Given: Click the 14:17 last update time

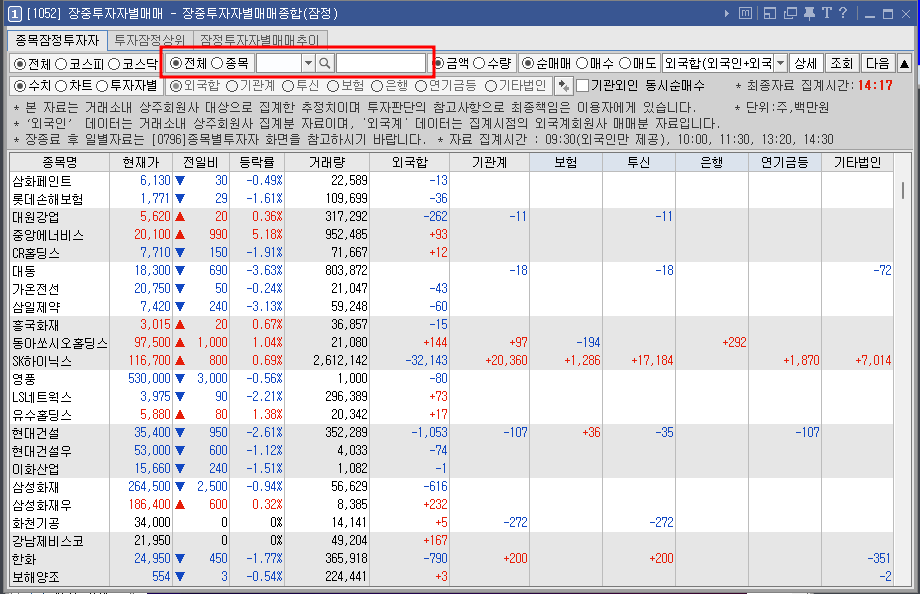Looking at the screenshot, I should [875, 86].
